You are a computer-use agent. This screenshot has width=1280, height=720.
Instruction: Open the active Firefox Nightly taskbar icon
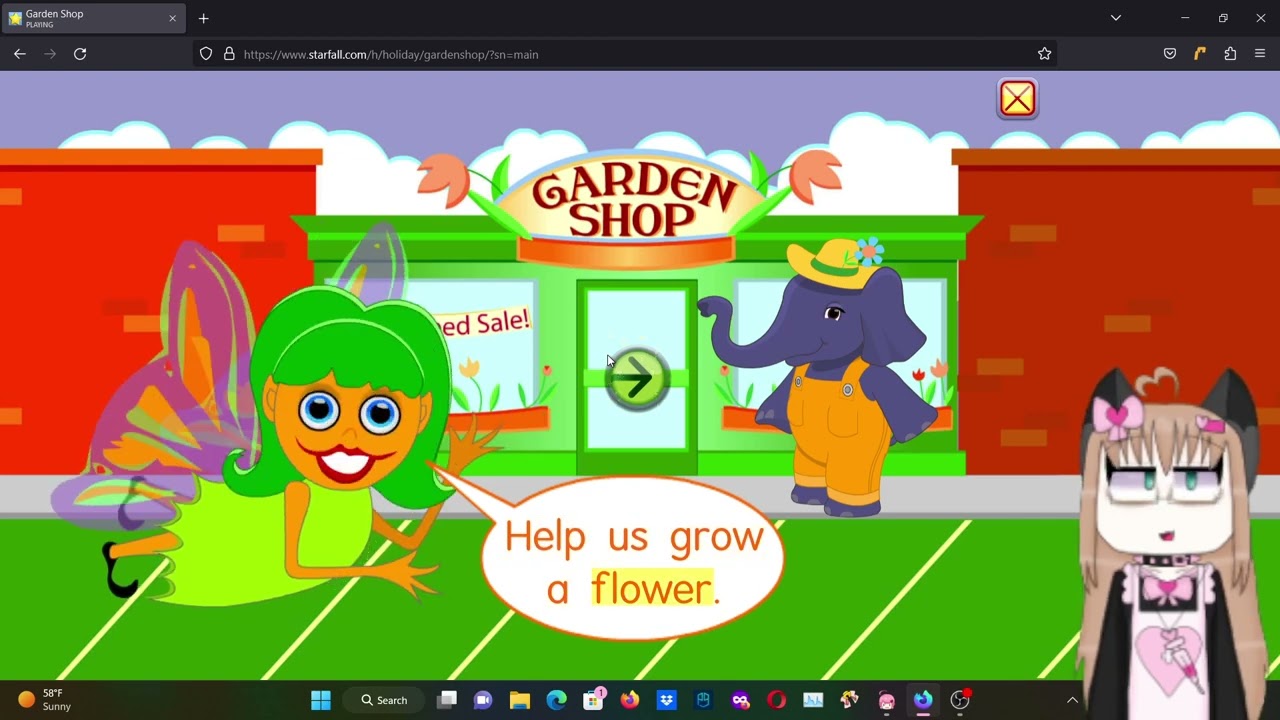pyautogui.click(x=923, y=700)
